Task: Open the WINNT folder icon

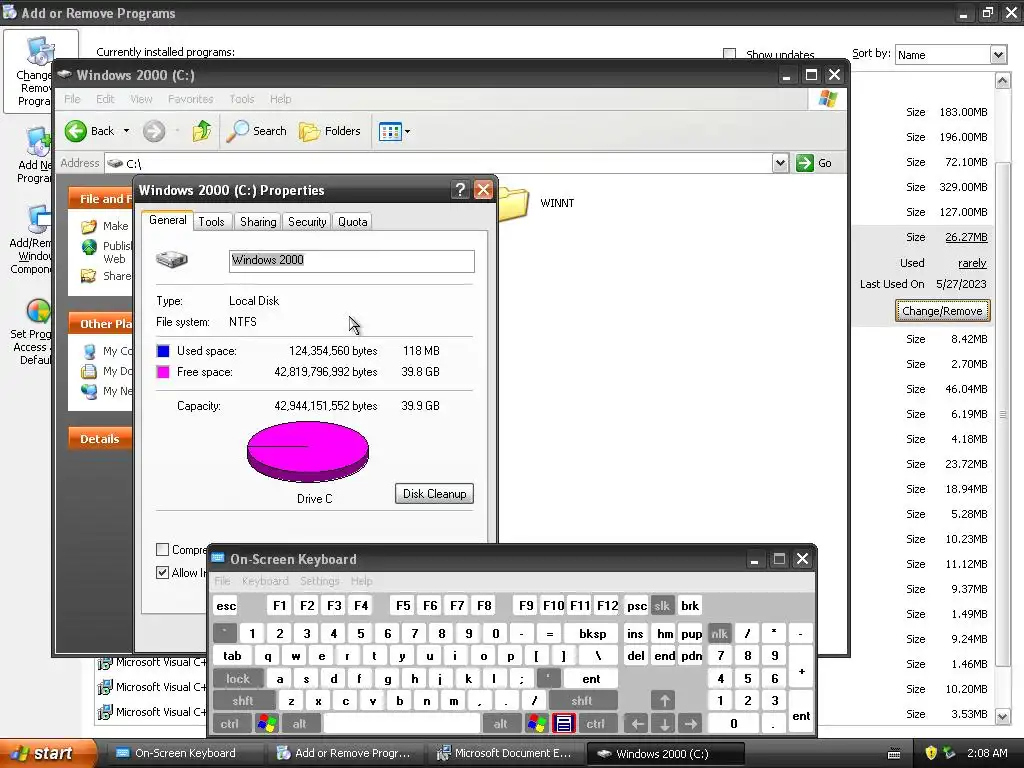Action: coord(513,203)
